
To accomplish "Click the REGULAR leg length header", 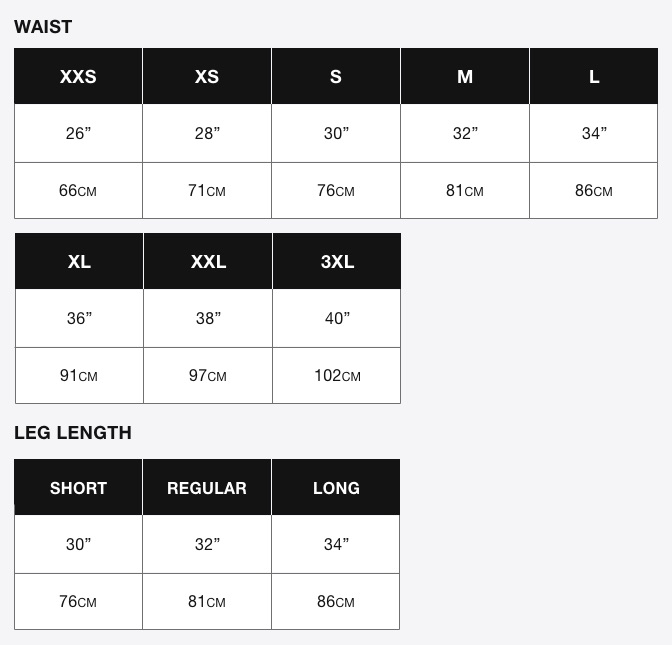I will click(207, 487).
